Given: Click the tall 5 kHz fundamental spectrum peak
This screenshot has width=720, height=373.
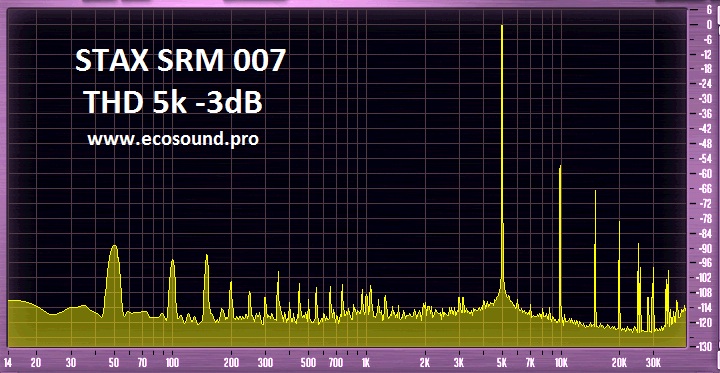Looking at the screenshot, I should click(x=502, y=161).
